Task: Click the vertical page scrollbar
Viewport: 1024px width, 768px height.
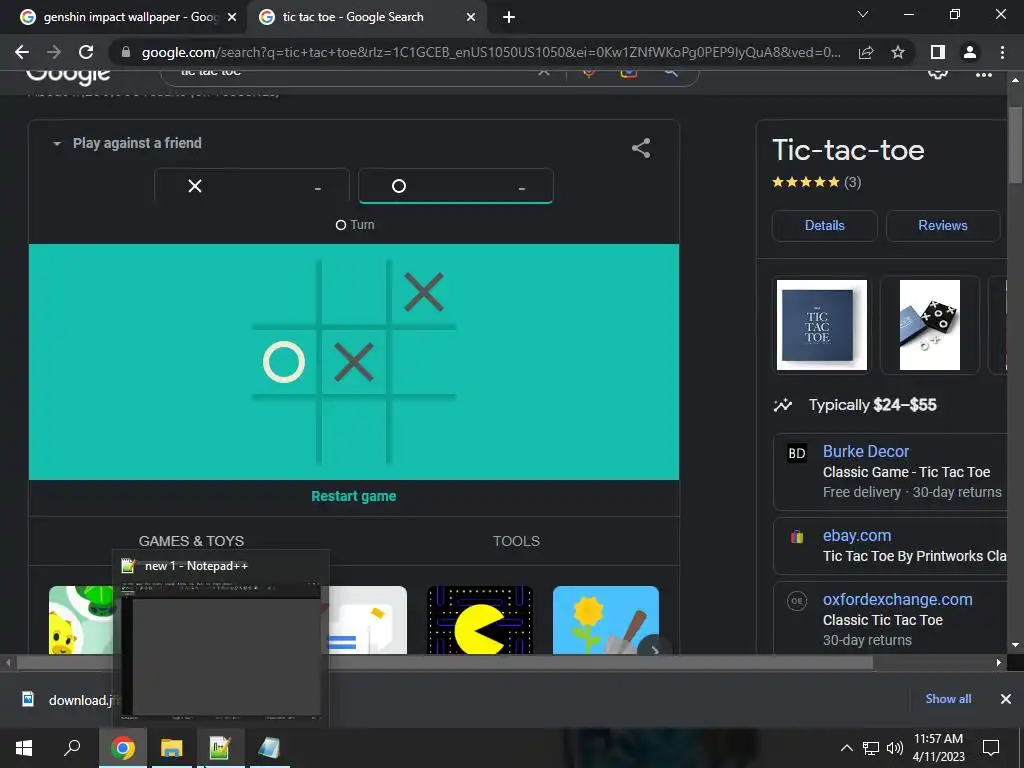Action: click(x=1015, y=144)
